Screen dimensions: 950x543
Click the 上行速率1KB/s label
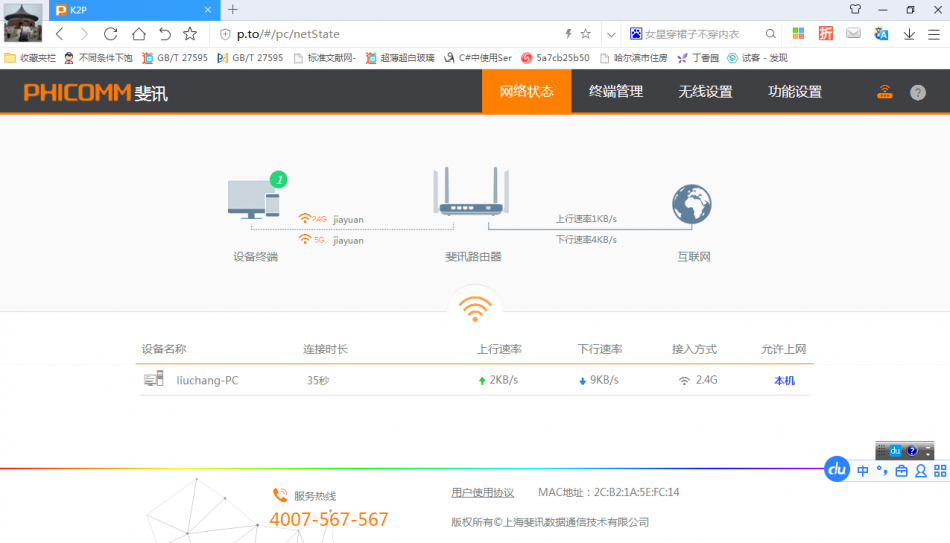pos(586,219)
